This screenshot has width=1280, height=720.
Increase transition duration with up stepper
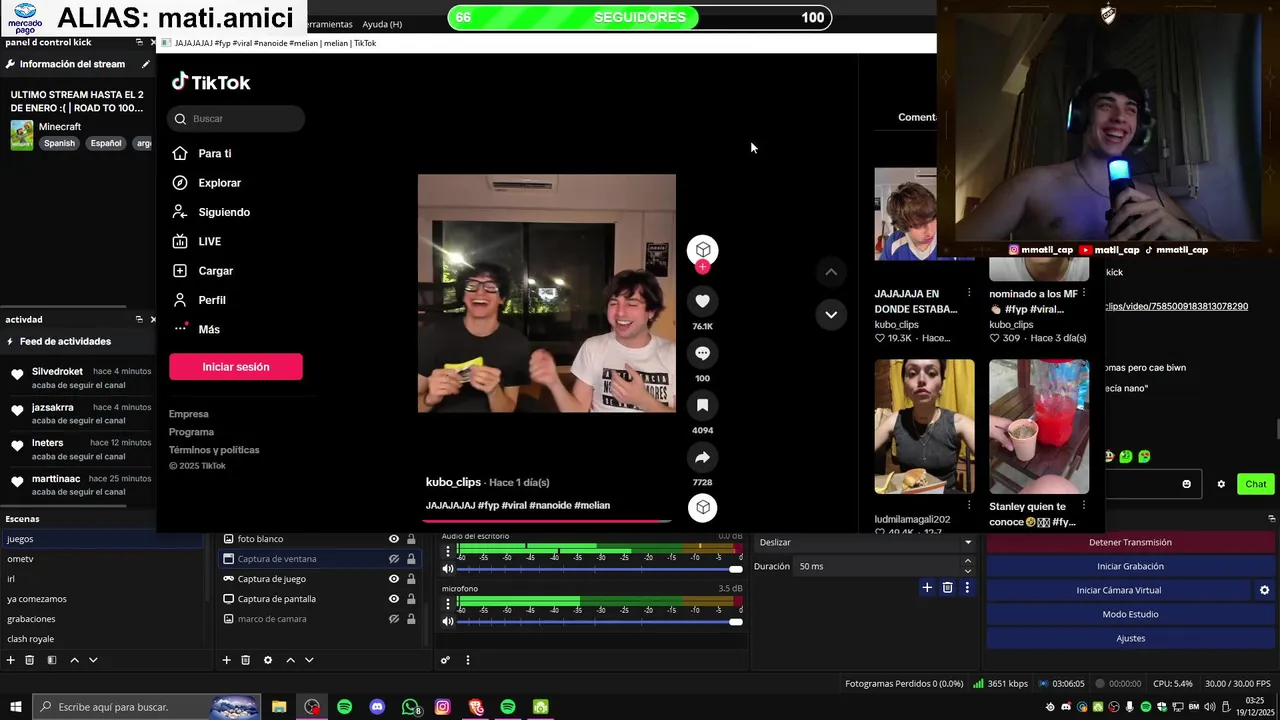point(967,562)
